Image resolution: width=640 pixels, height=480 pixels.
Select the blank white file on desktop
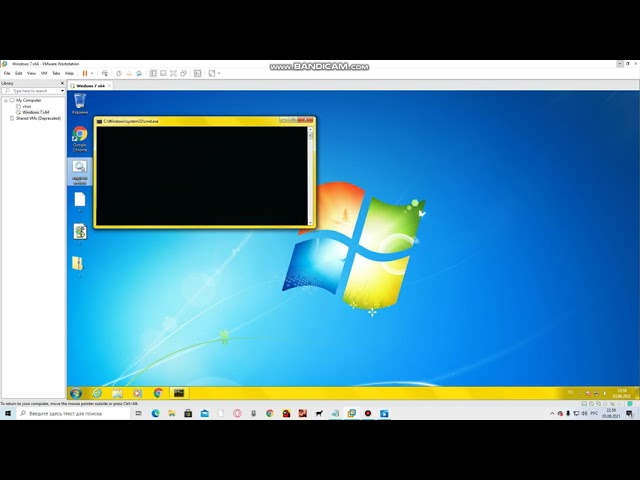[80, 202]
